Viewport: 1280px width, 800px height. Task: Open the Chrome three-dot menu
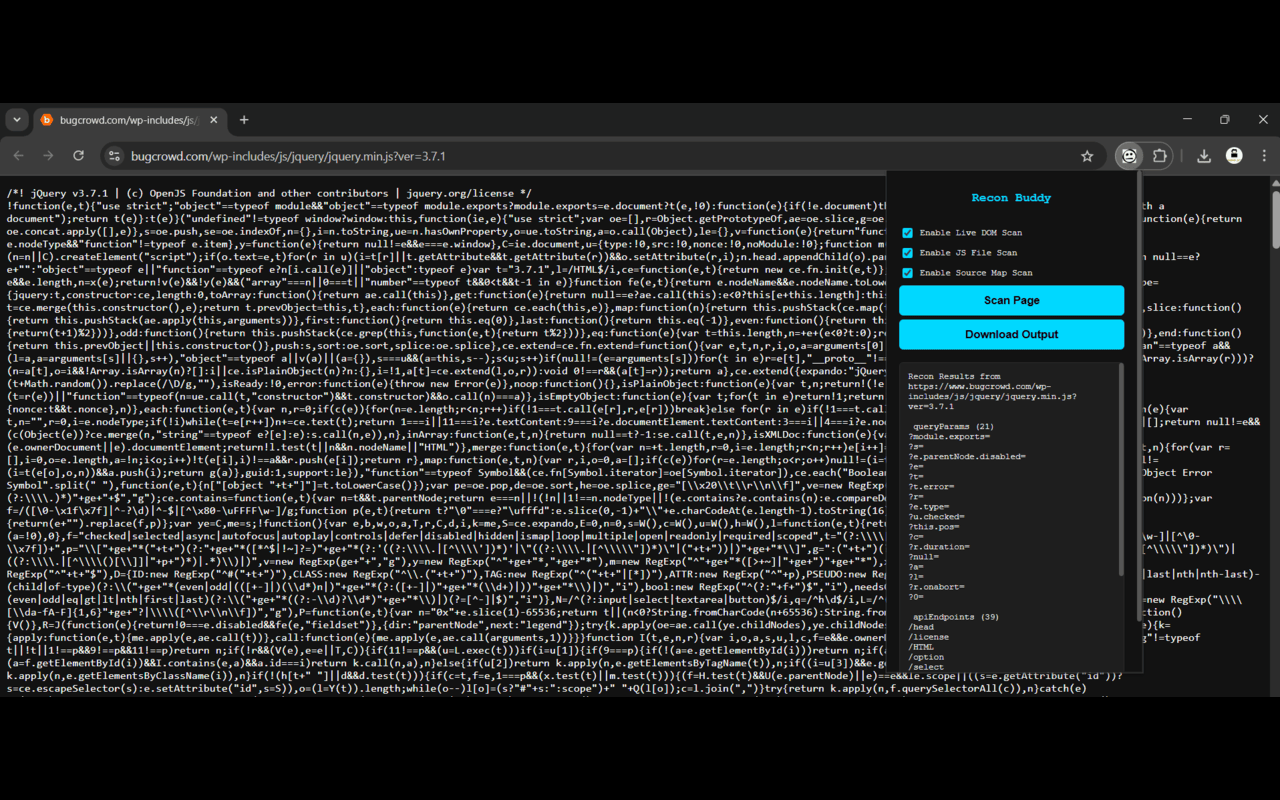click(x=1264, y=156)
